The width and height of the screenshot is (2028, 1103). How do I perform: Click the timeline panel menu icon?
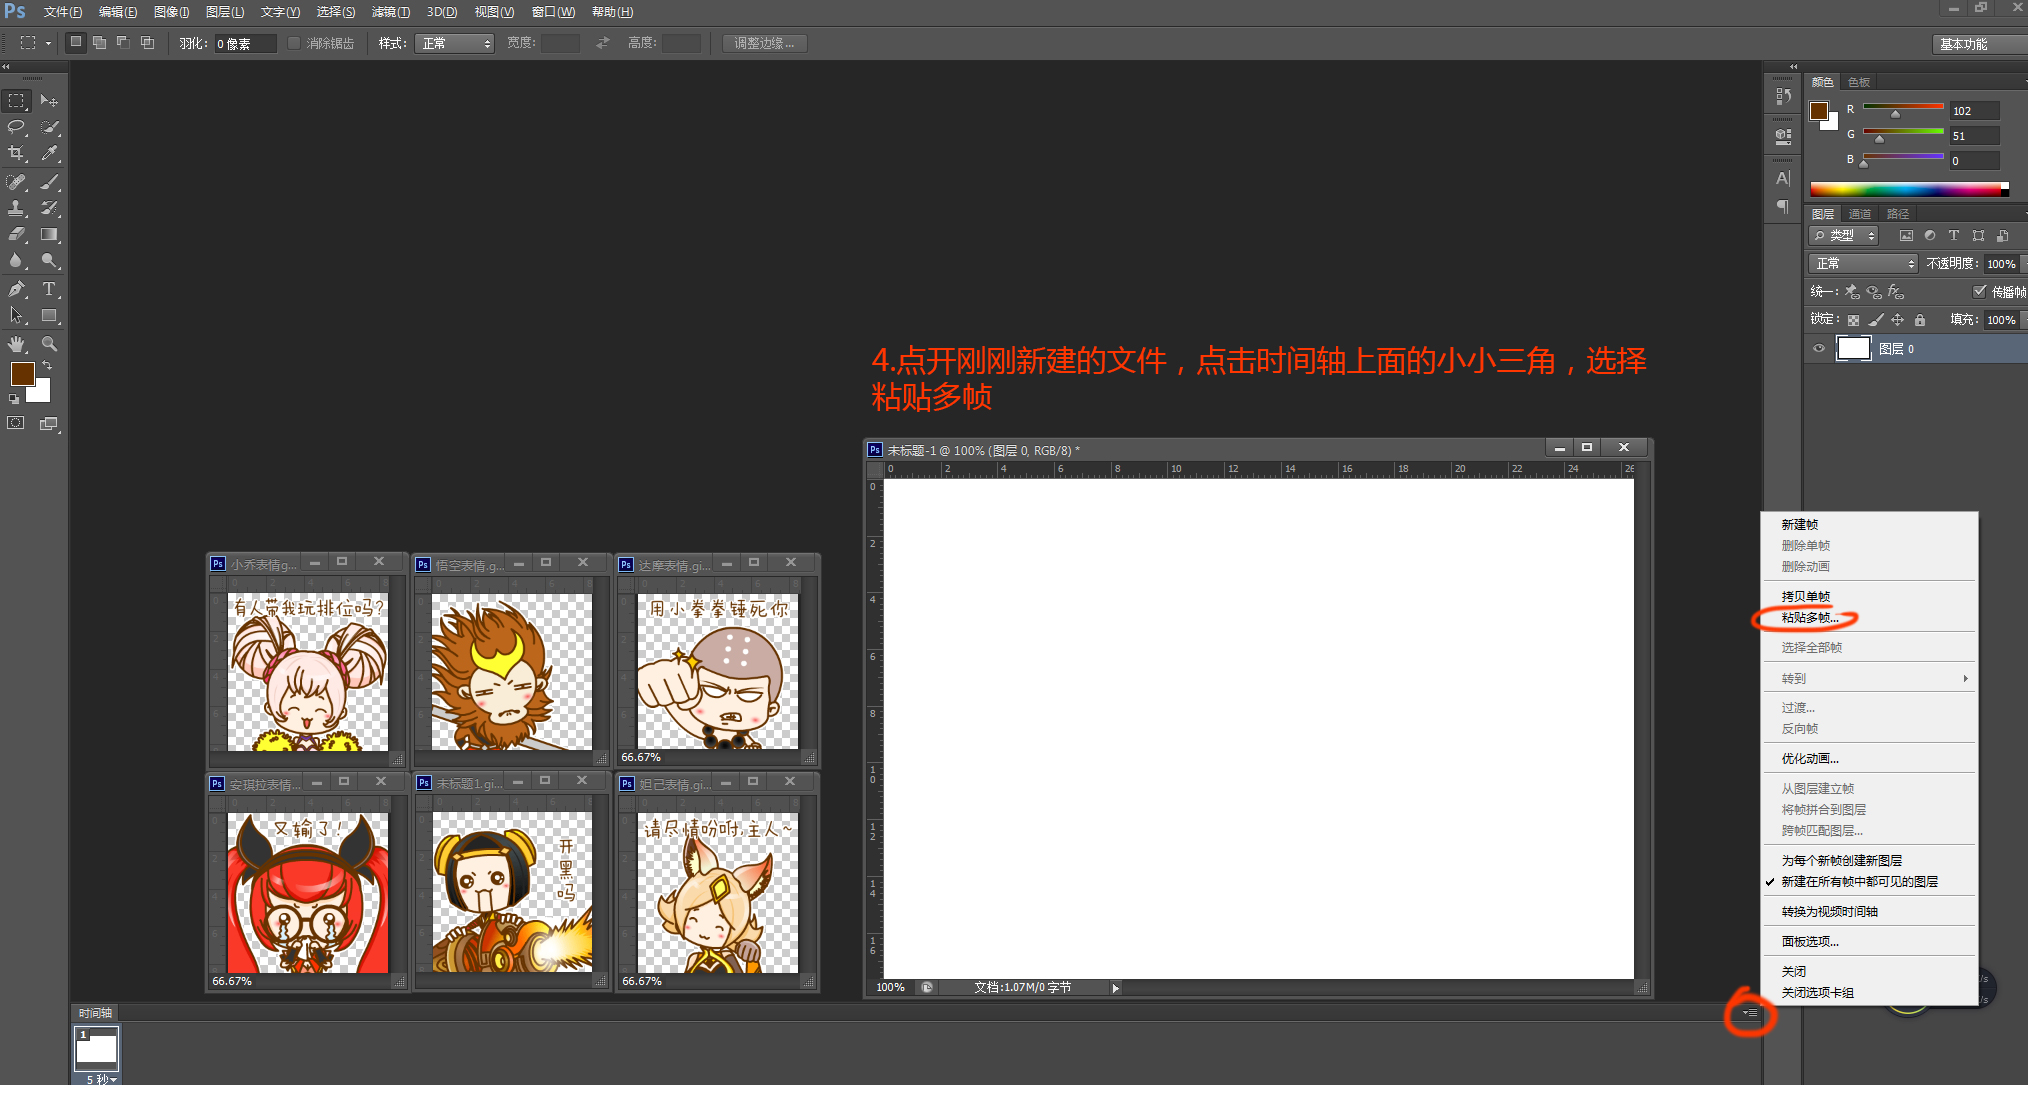pyautogui.click(x=1749, y=1013)
